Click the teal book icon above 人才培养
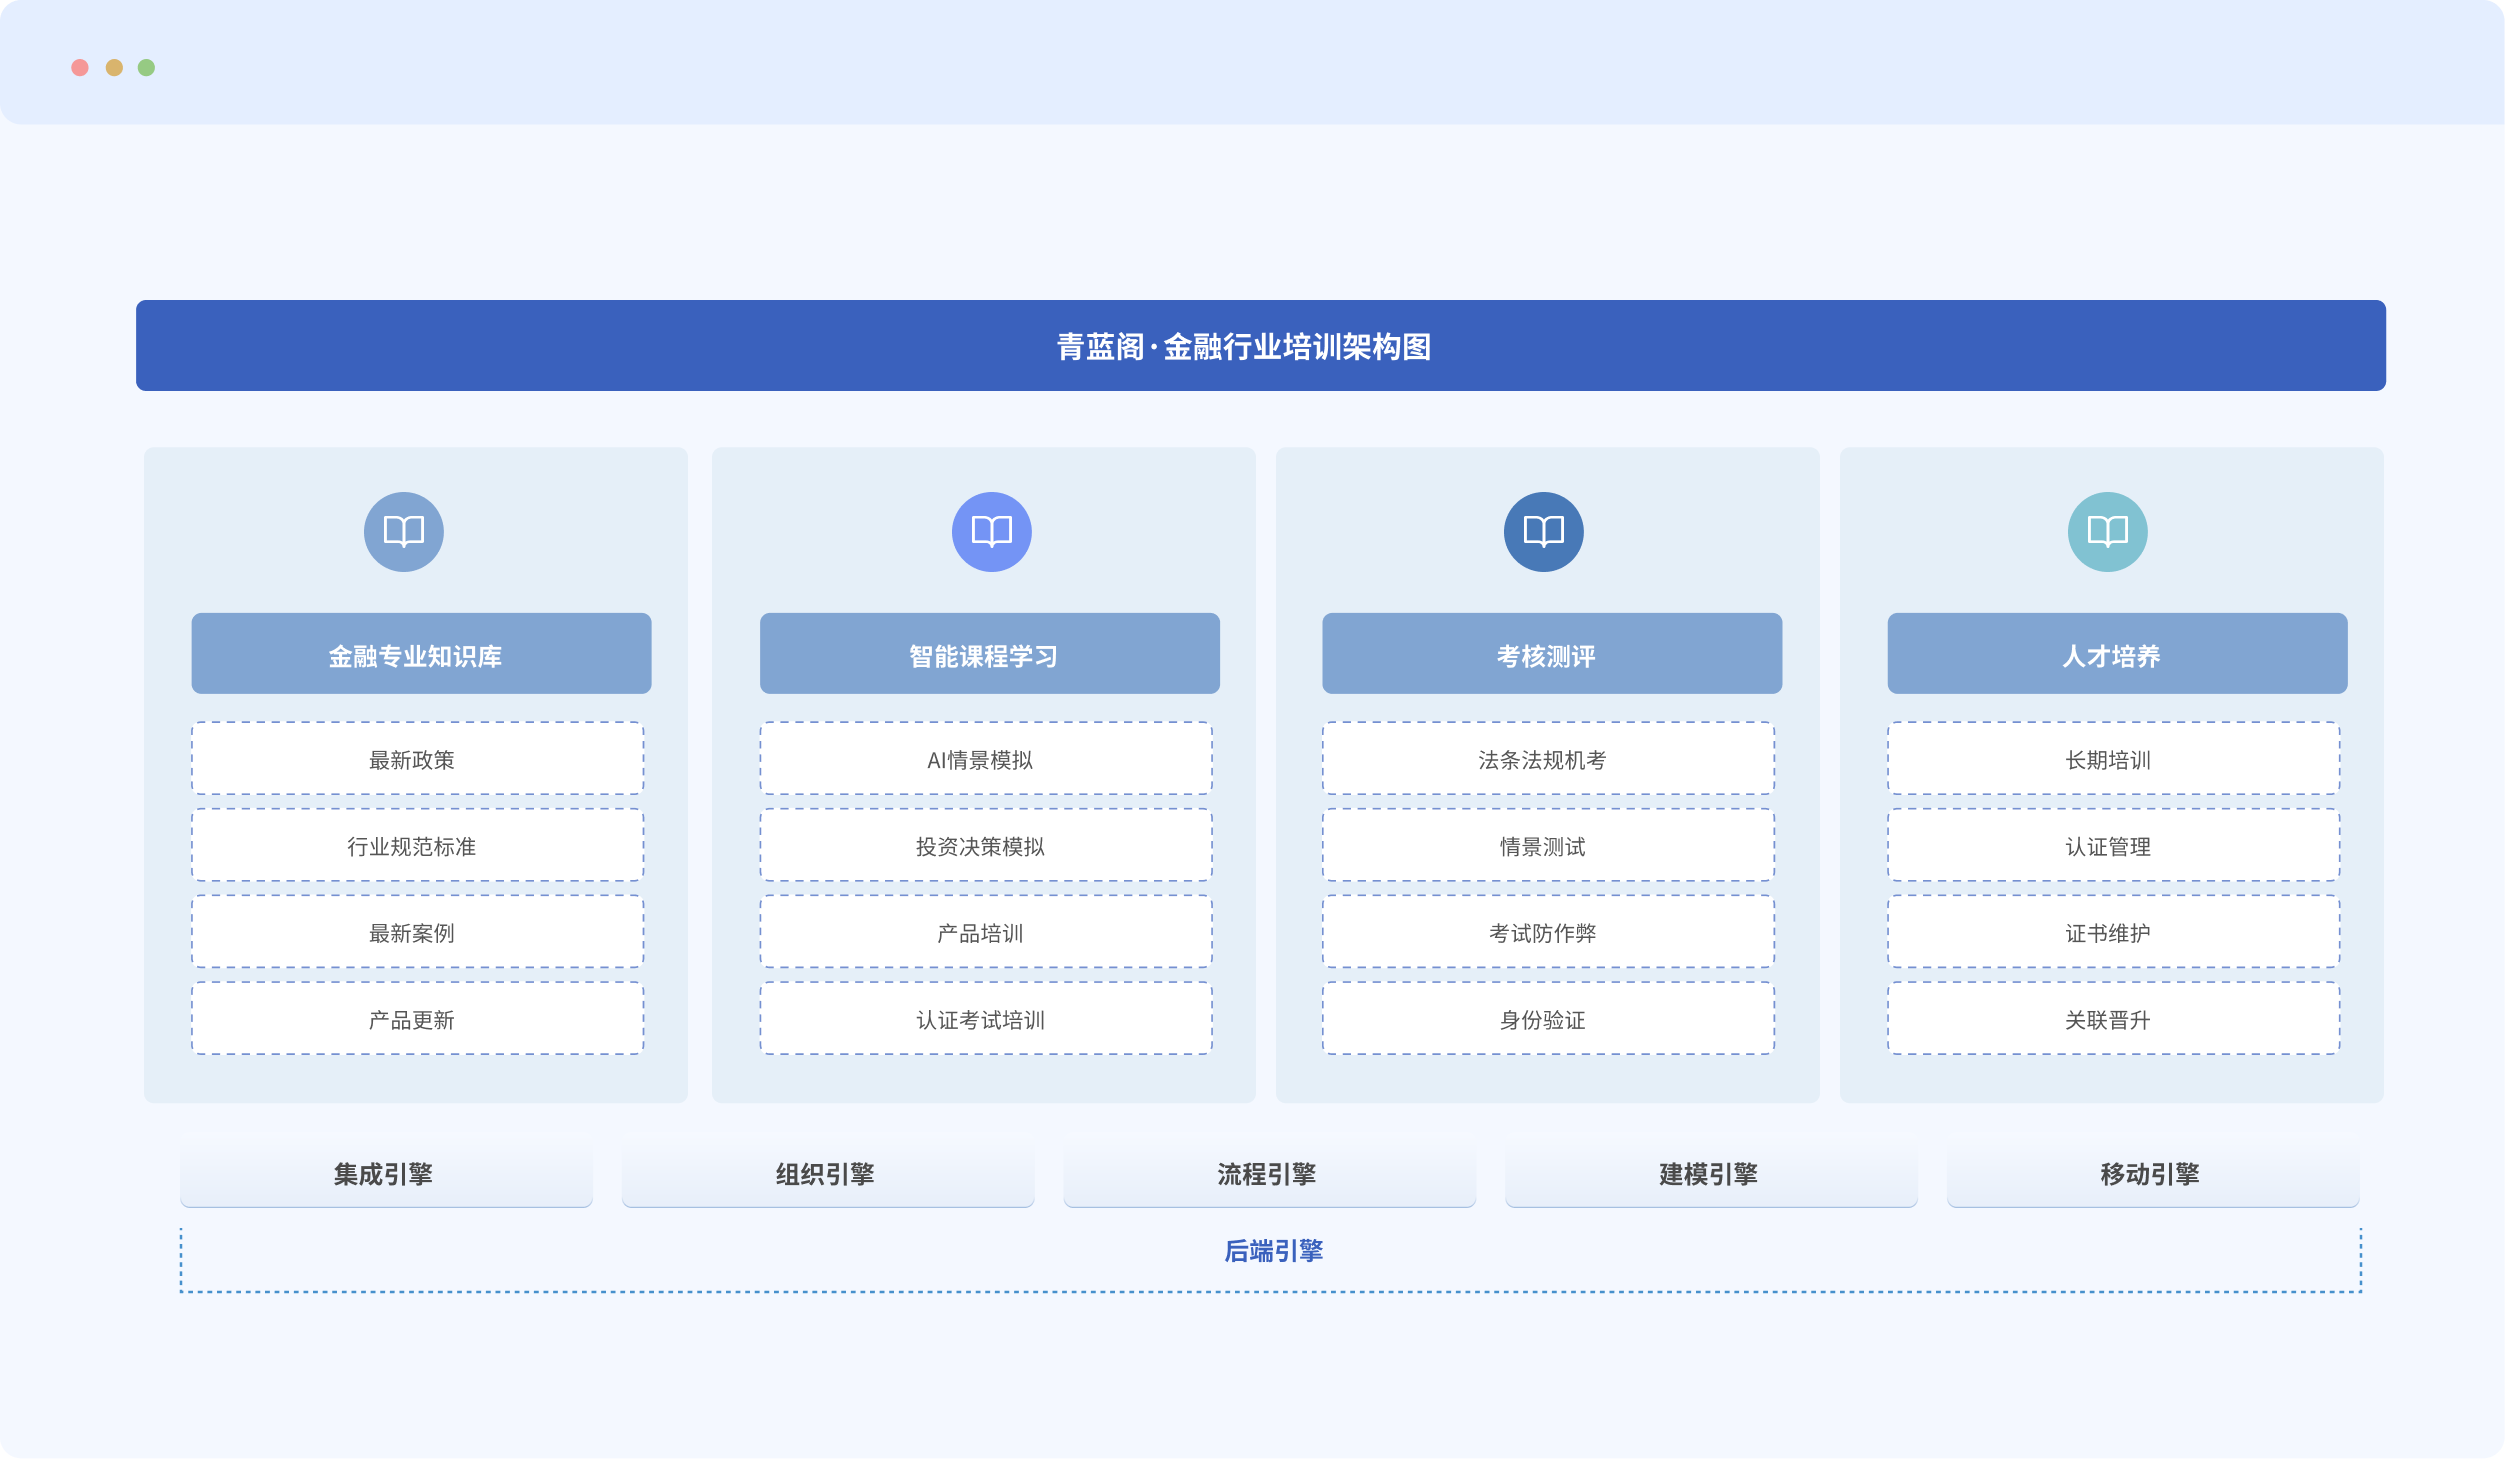 [x=2107, y=531]
